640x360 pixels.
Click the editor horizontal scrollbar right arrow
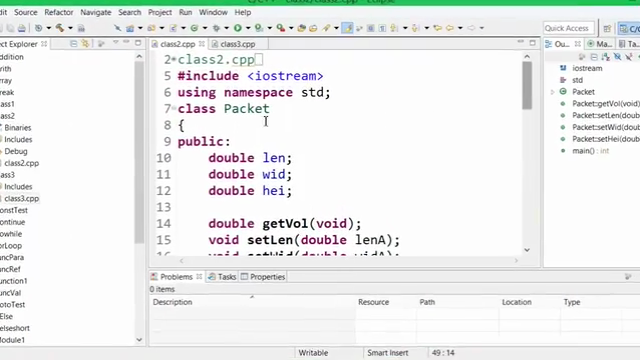point(516,260)
